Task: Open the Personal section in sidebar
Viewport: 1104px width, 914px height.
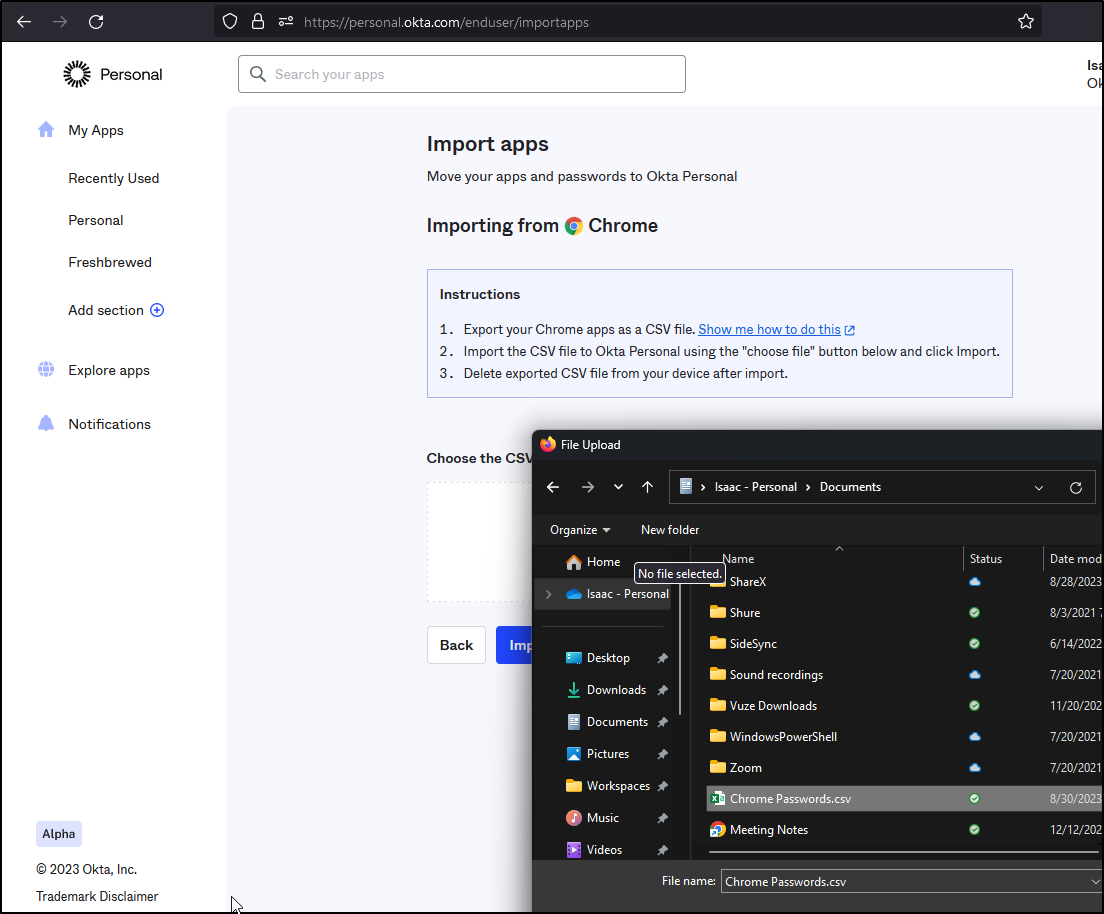Action: [96, 220]
